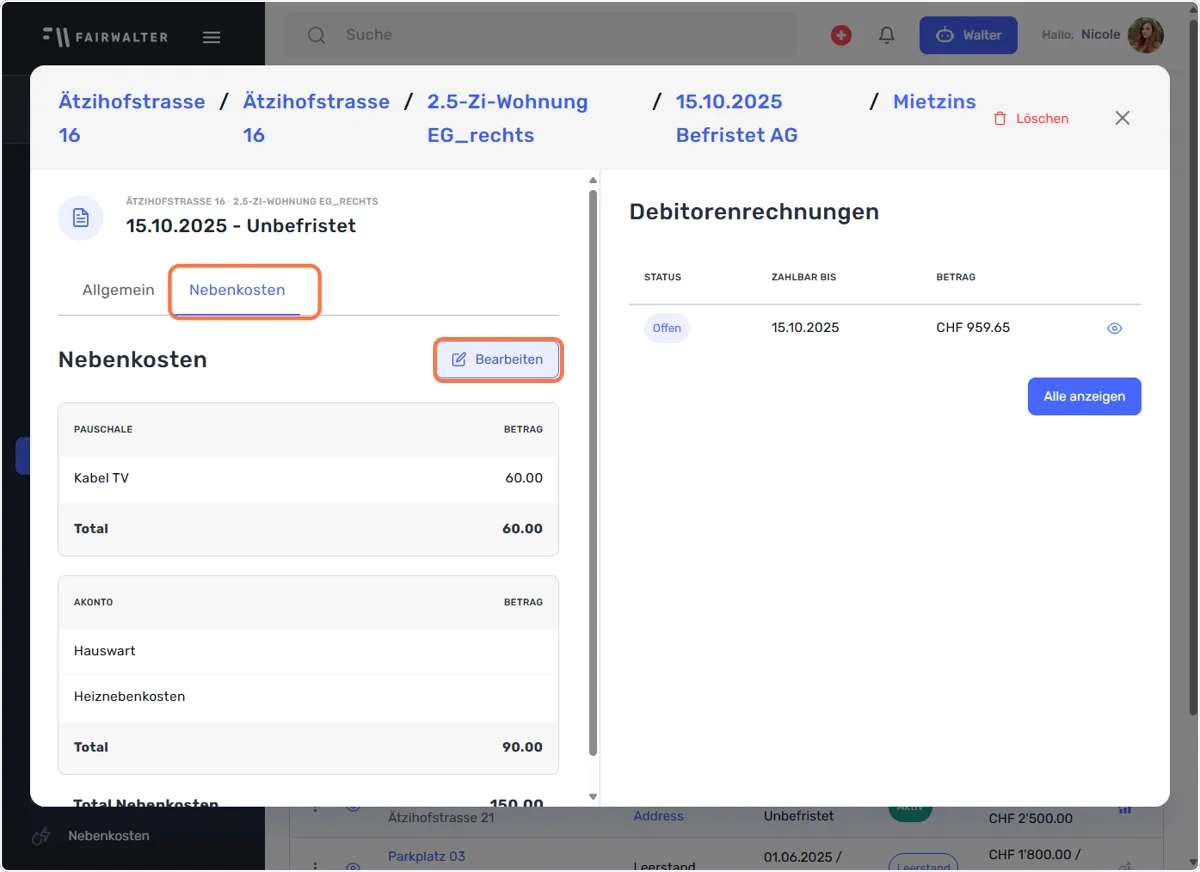Click the red plus add icon
This screenshot has height=872, width=1200.
[x=842, y=35]
